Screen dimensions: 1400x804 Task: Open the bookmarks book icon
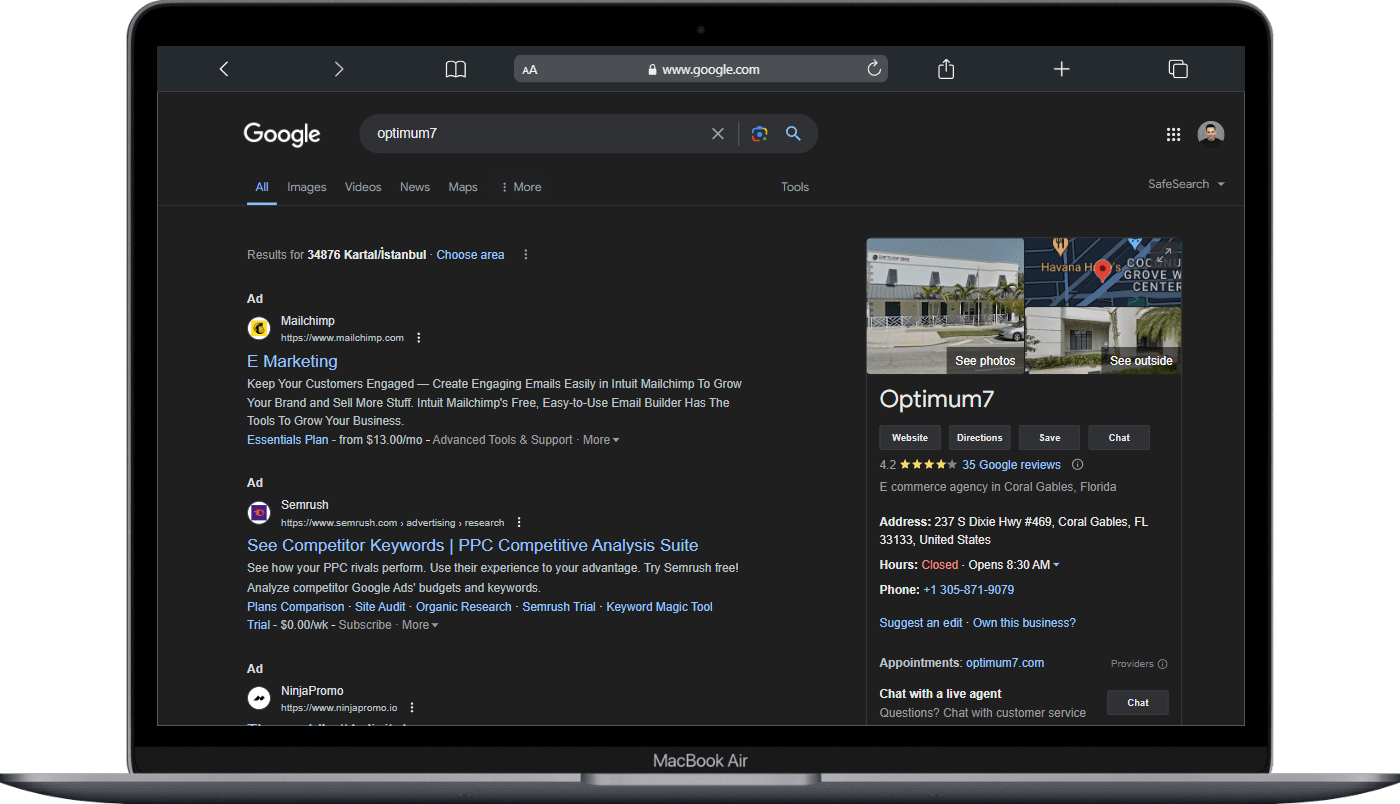tap(456, 69)
